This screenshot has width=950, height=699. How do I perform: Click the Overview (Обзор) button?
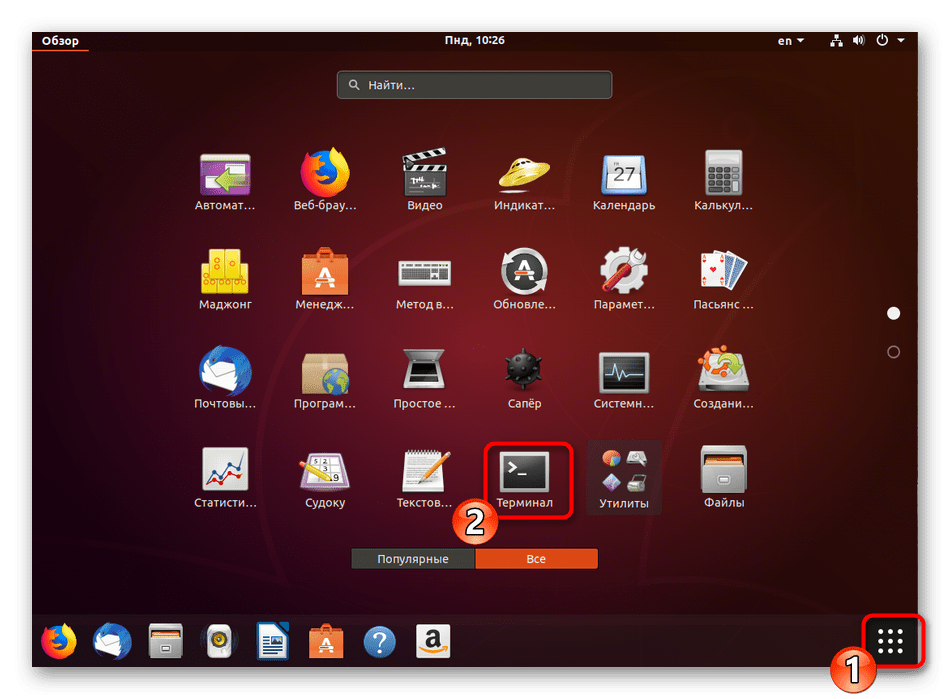(59, 41)
